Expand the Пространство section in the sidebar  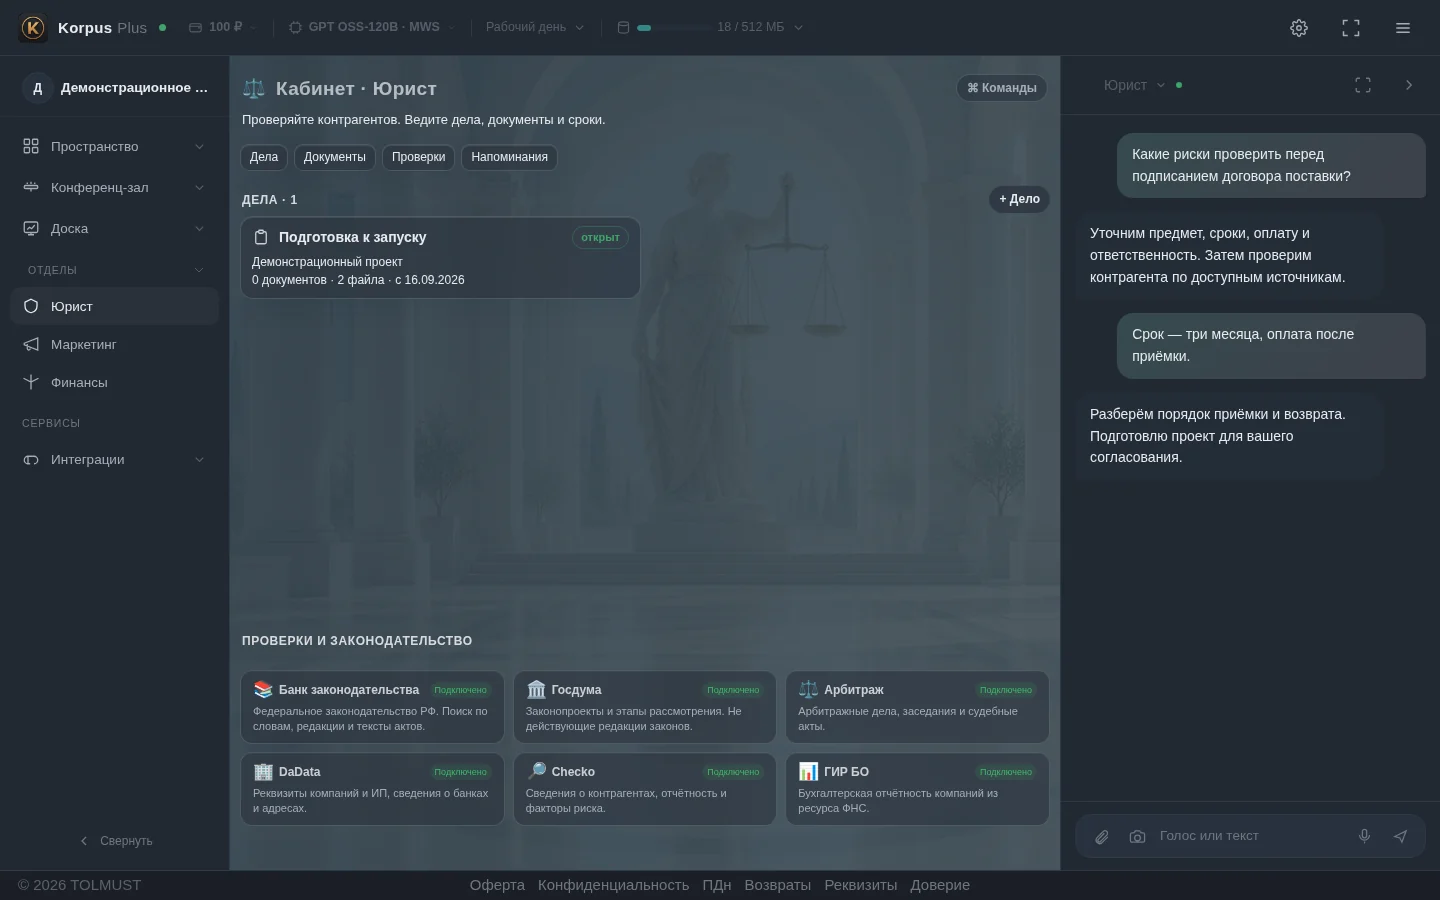(114, 146)
